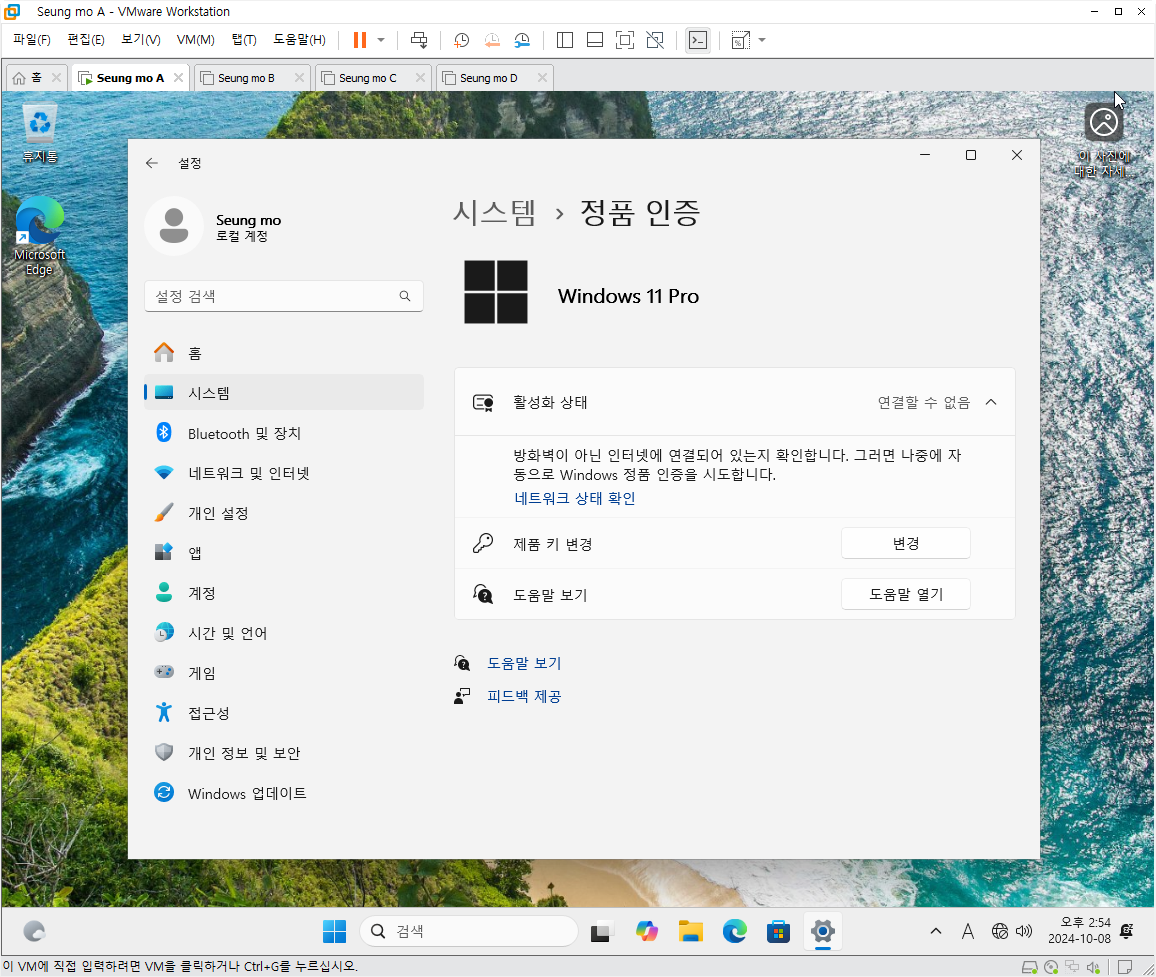Open the Windows Start button
This screenshot has width=1156, height=977.
[334, 931]
